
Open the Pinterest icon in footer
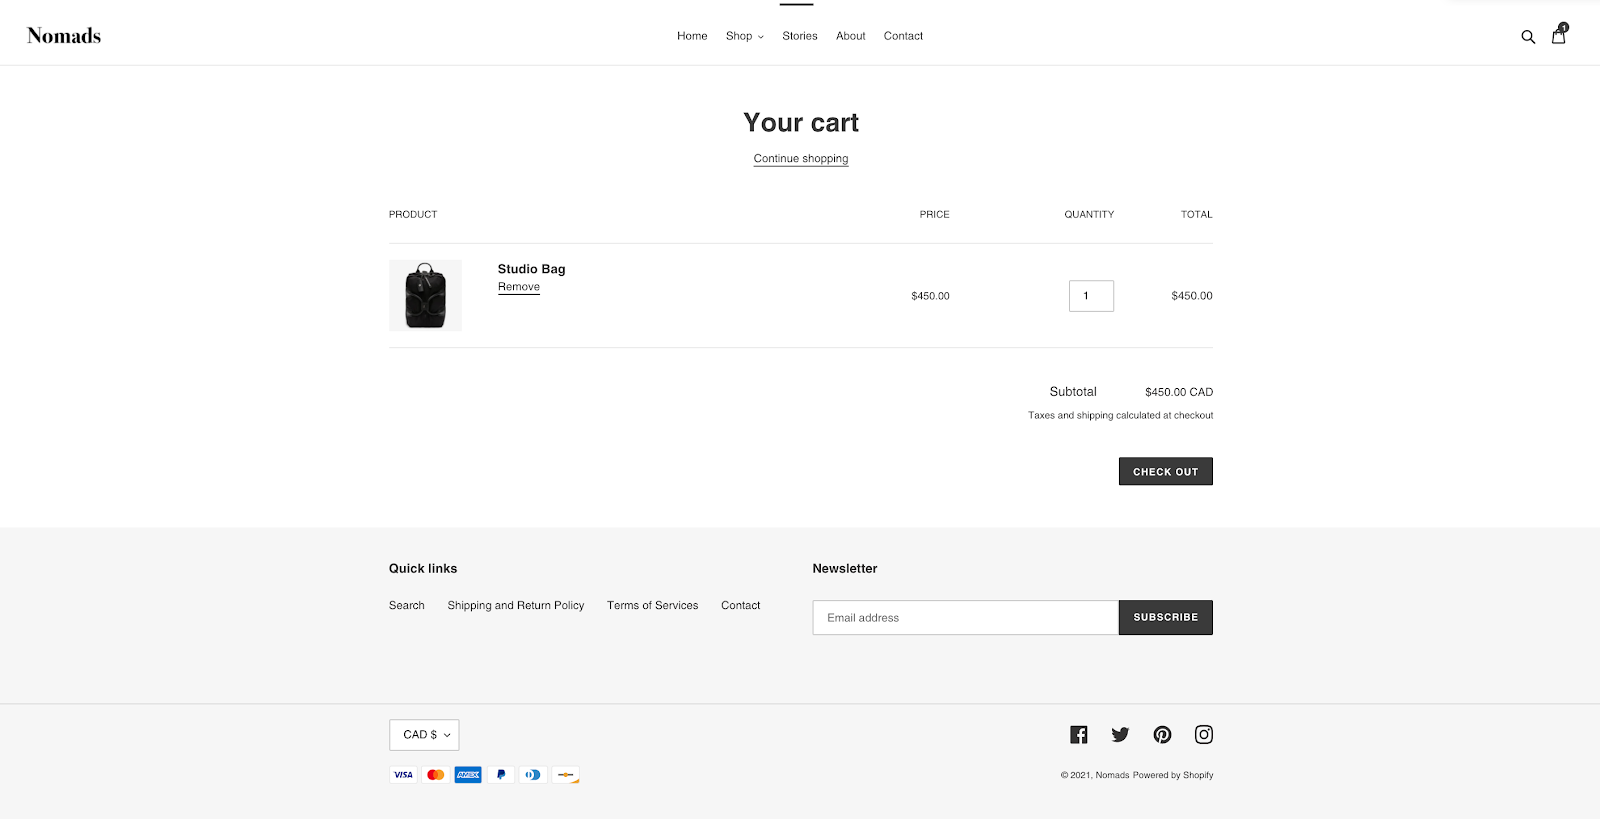pyautogui.click(x=1162, y=735)
